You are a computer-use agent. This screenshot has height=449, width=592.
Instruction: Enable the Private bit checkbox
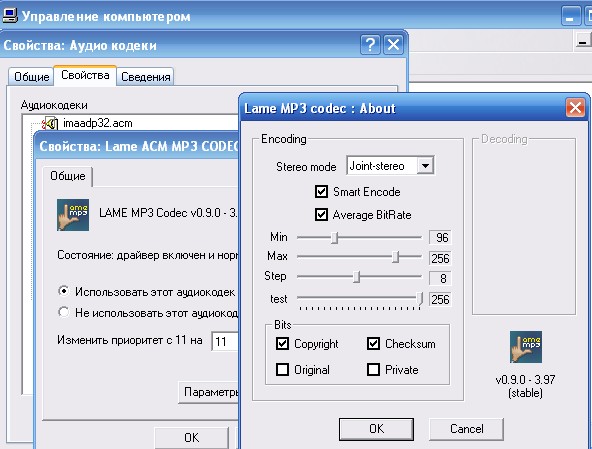[373, 369]
